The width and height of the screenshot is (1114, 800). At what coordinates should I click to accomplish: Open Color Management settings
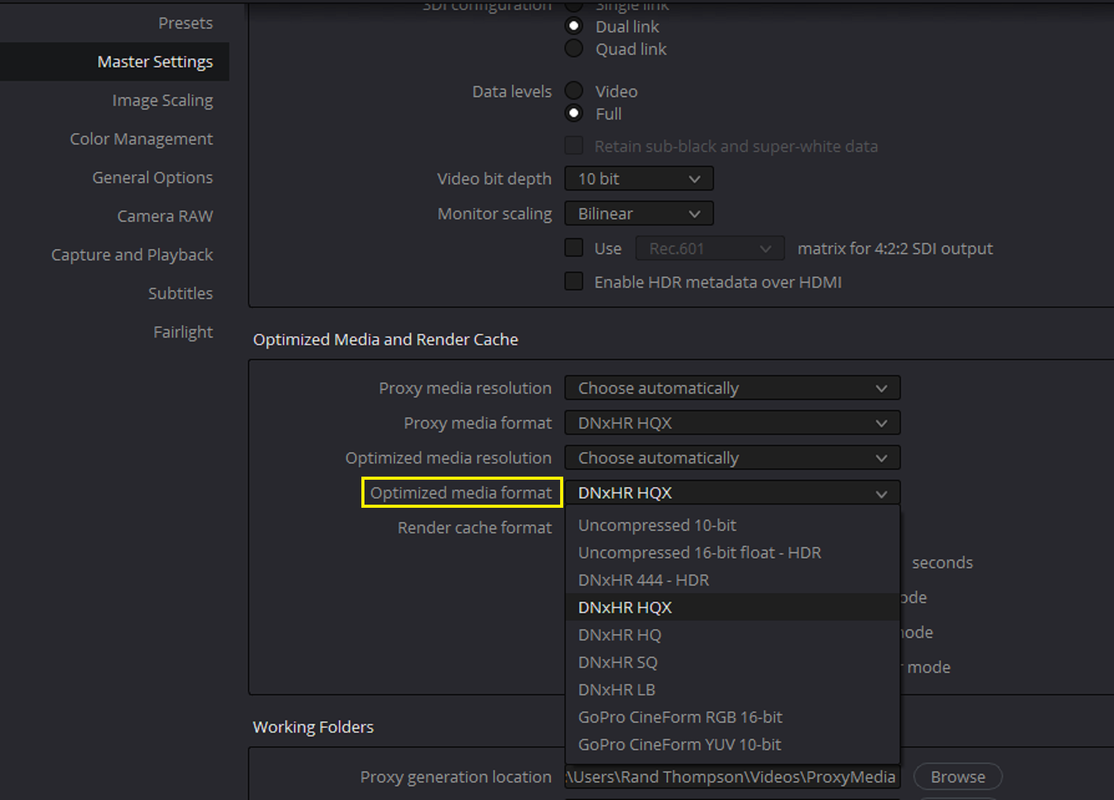(141, 139)
